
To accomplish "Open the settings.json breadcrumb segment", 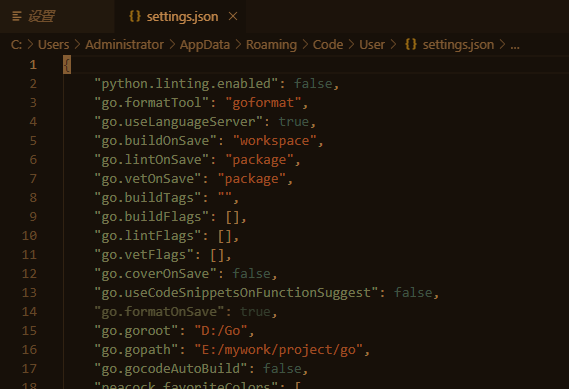I will (458, 45).
